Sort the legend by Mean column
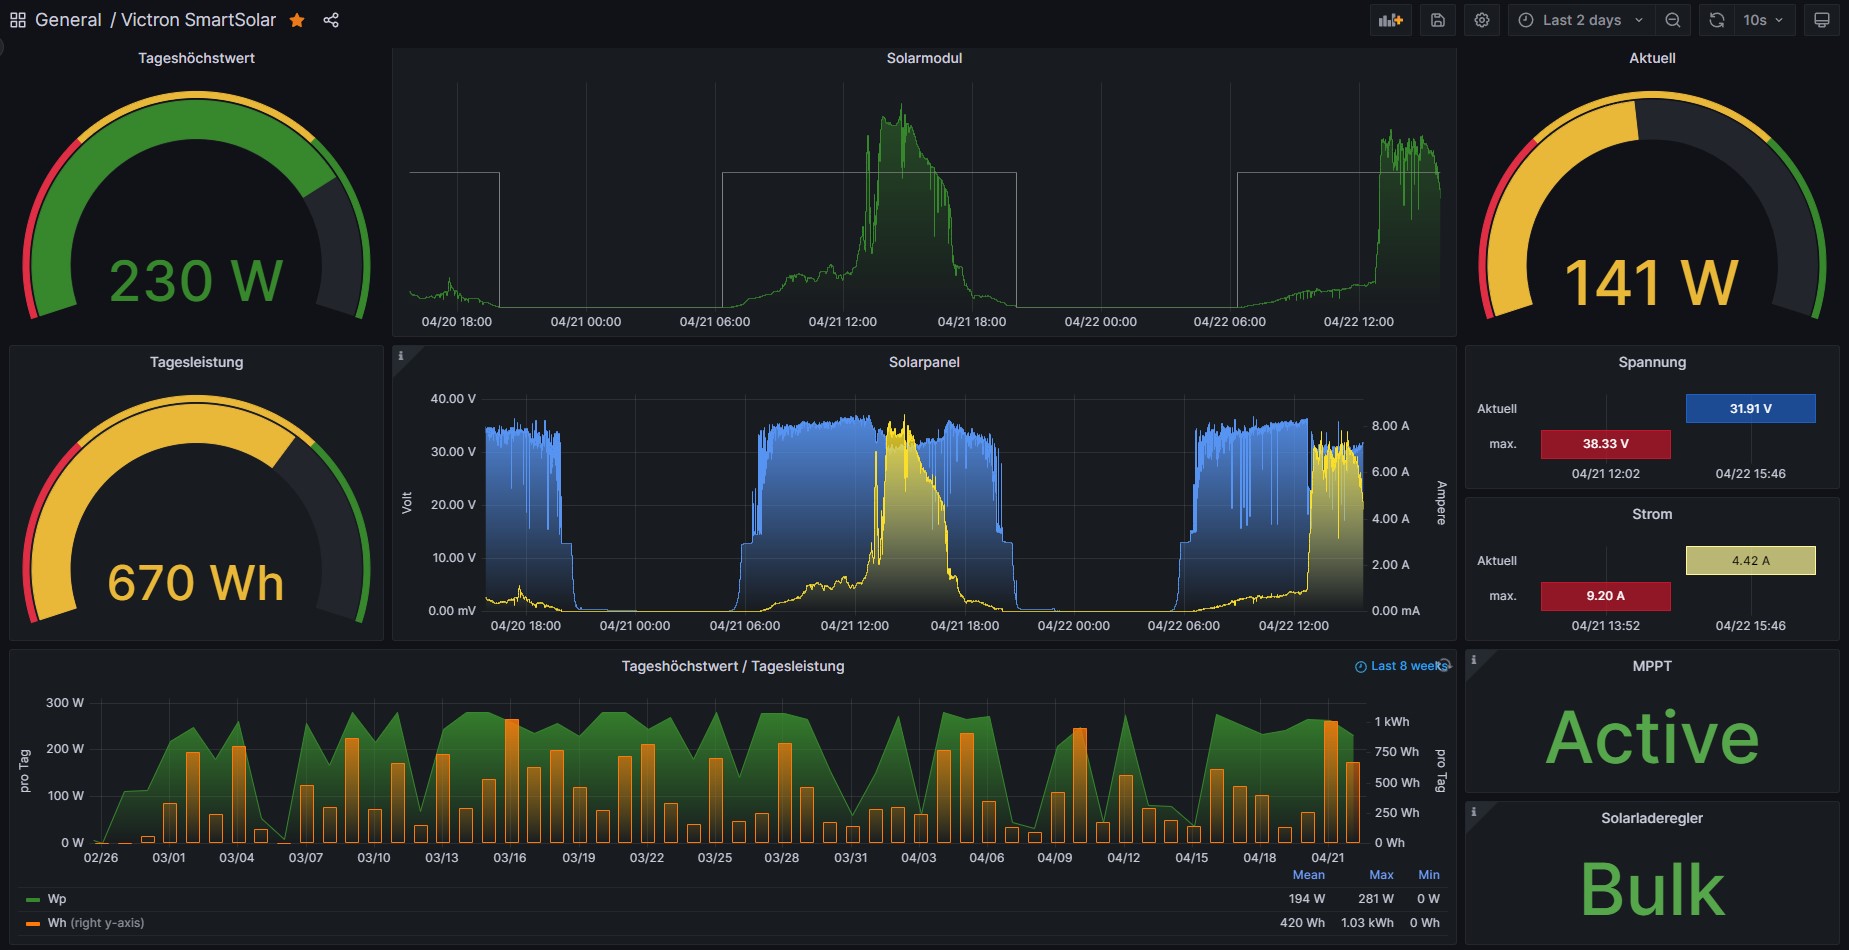This screenshot has width=1849, height=950. pos(1308,875)
